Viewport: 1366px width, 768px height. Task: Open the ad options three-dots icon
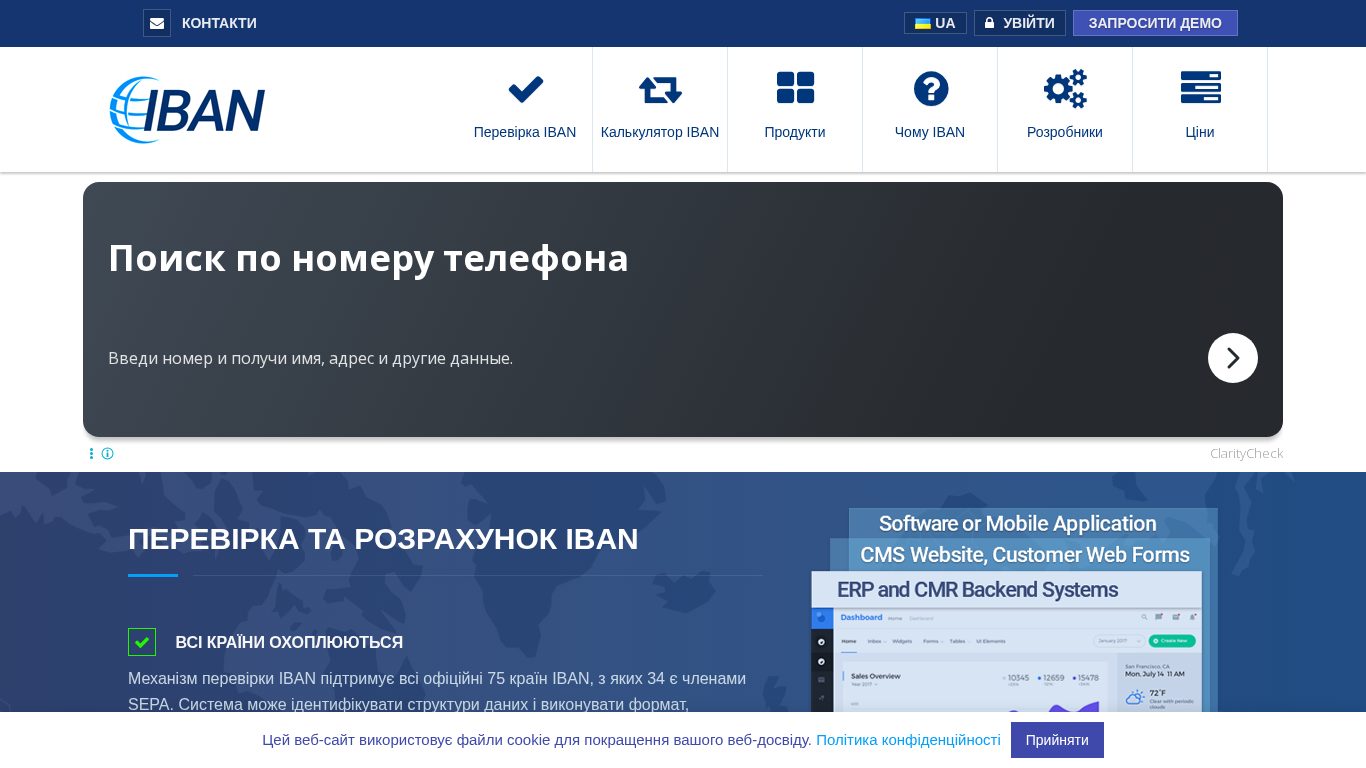coord(91,454)
